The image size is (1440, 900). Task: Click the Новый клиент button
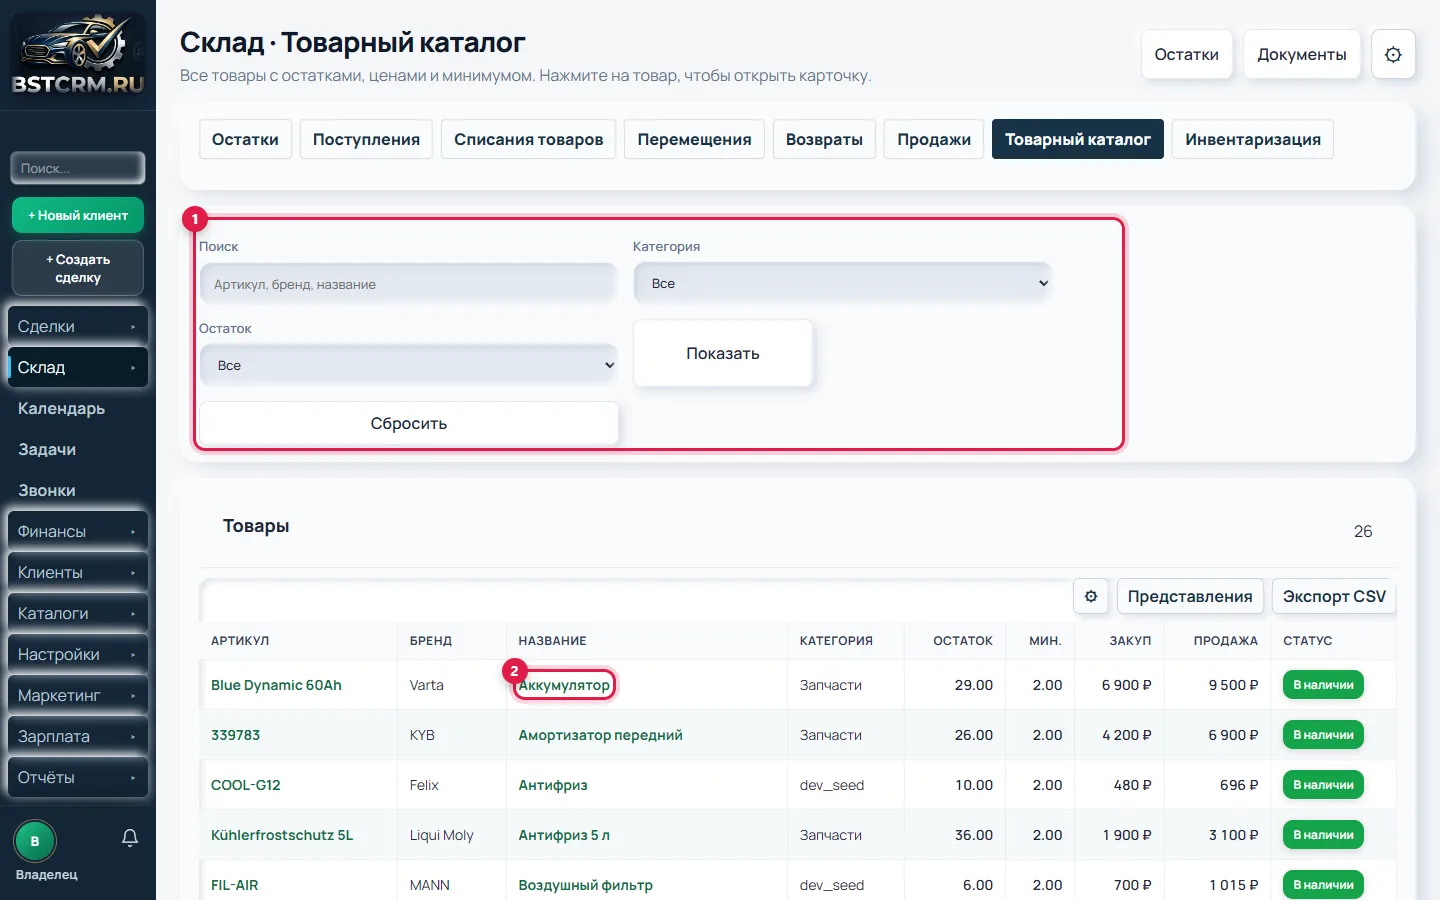(x=78, y=215)
